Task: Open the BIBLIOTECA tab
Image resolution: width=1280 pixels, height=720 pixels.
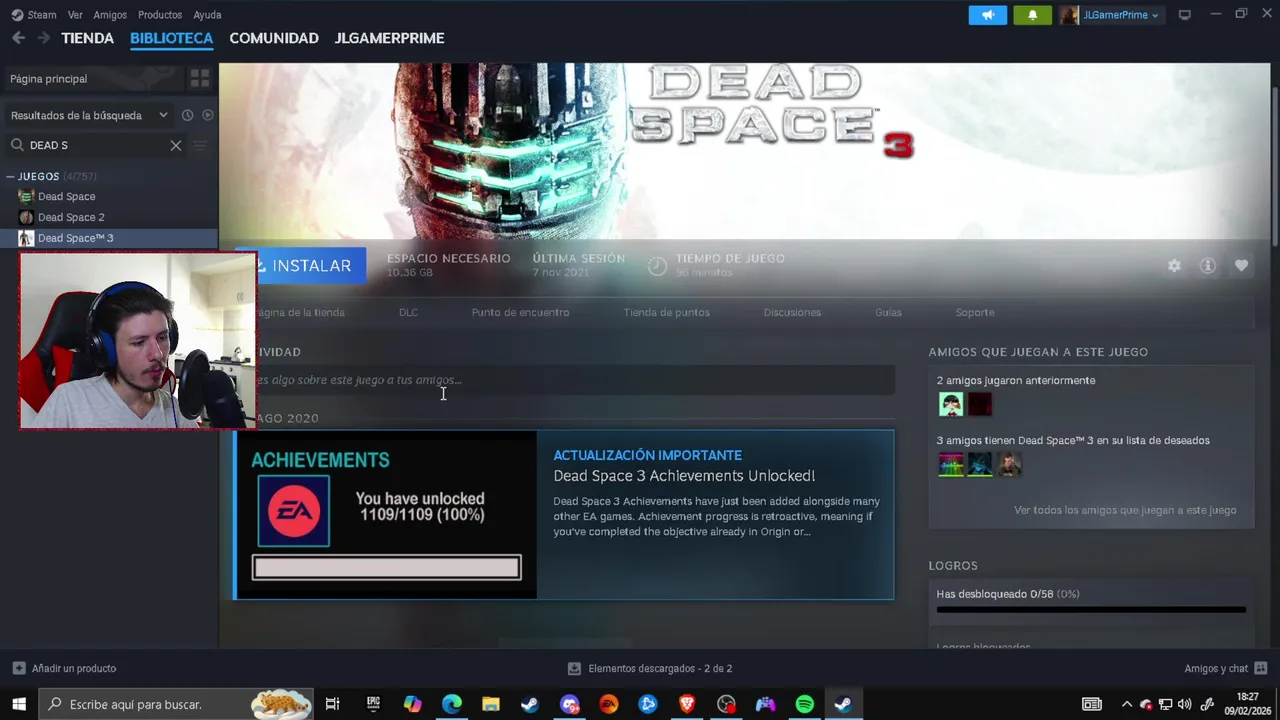Action: pyautogui.click(x=171, y=38)
